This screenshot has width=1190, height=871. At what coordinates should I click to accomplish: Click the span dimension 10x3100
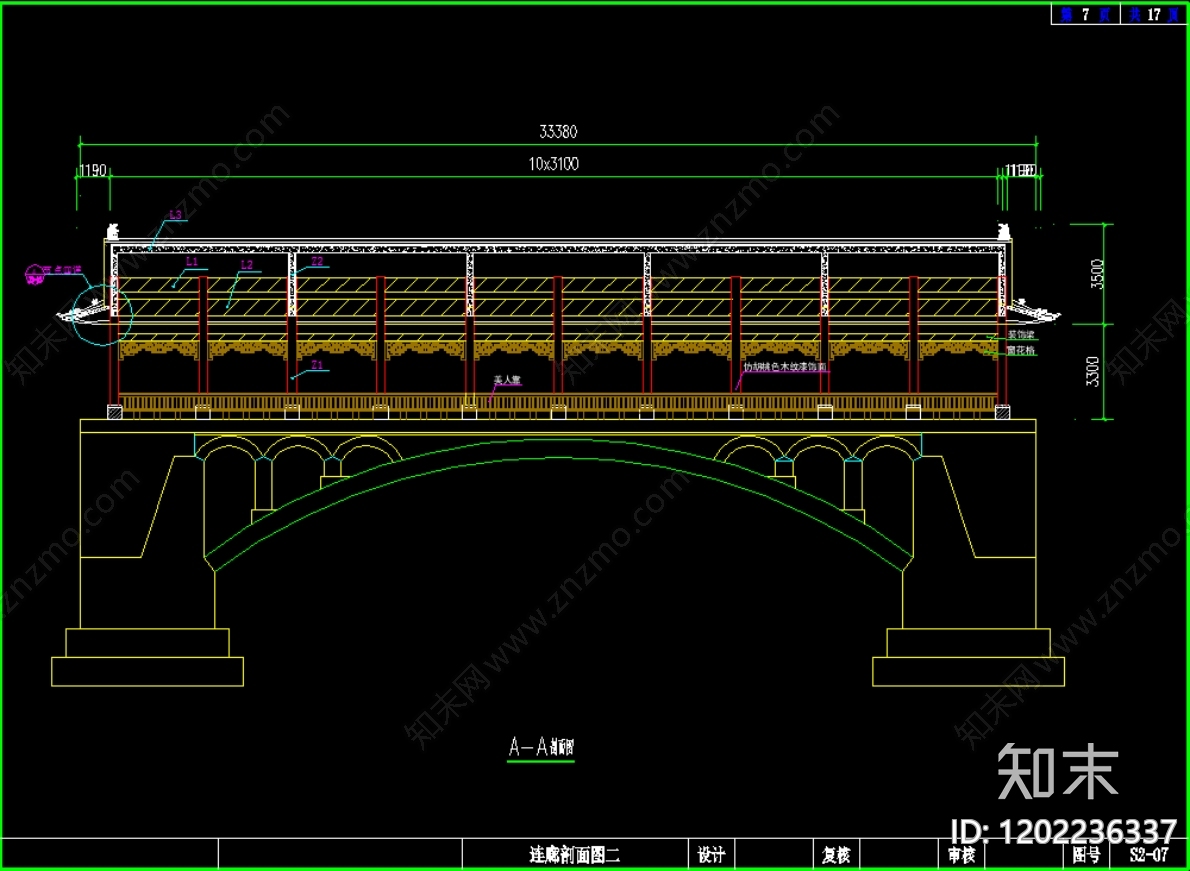[553, 164]
